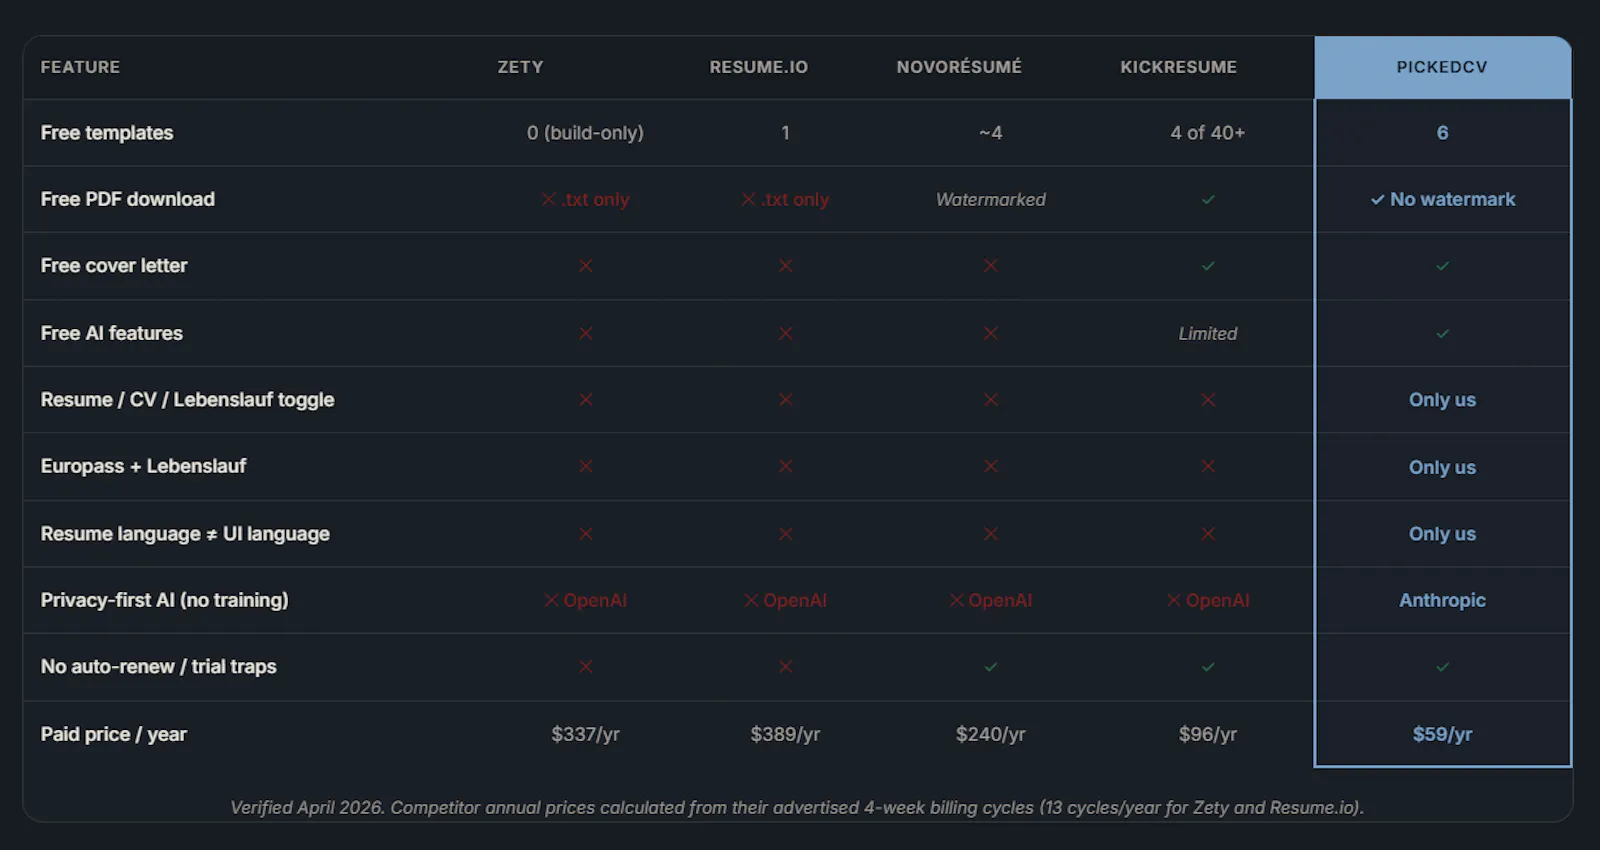1600x850 pixels.
Task: Click Resume.io's X in No auto-renew / trial traps row
Action: (786, 667)
